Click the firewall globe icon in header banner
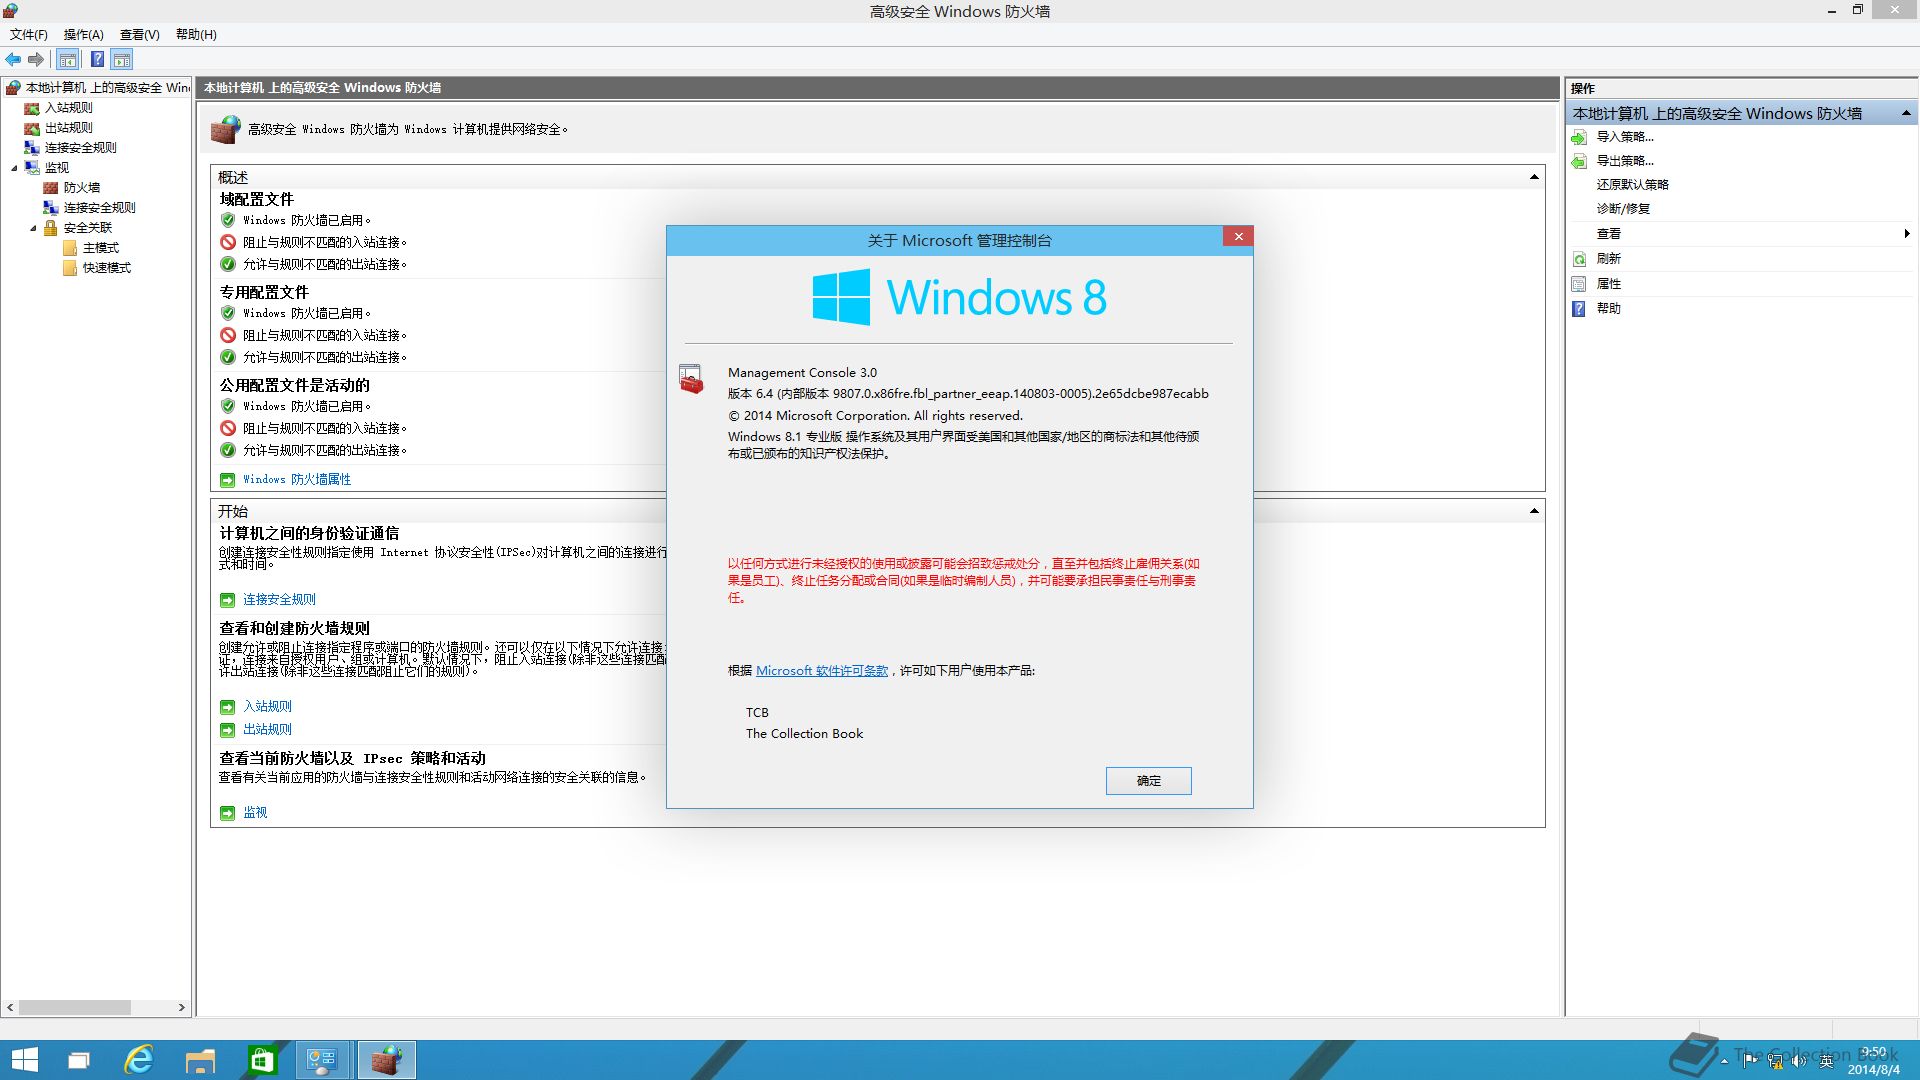 (226, 129)
